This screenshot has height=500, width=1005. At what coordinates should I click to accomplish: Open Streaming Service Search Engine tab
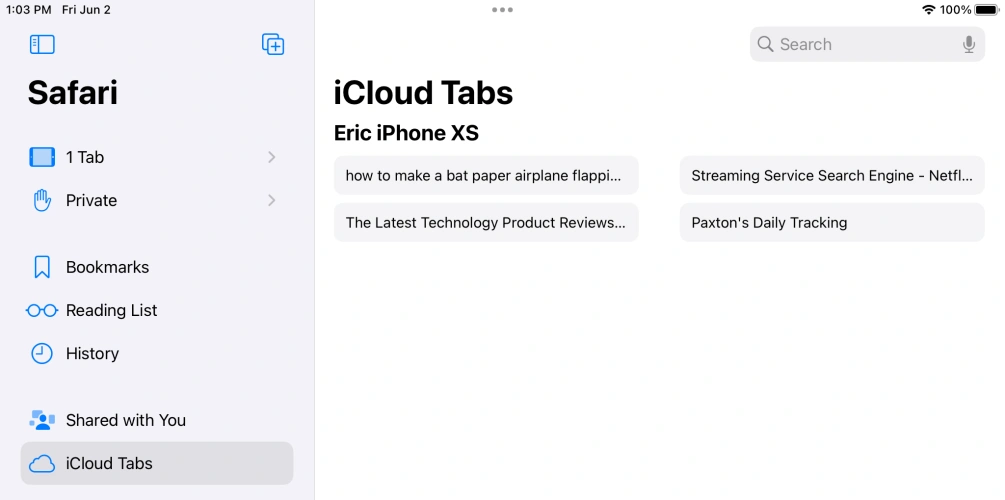click(x=832, y=175)
